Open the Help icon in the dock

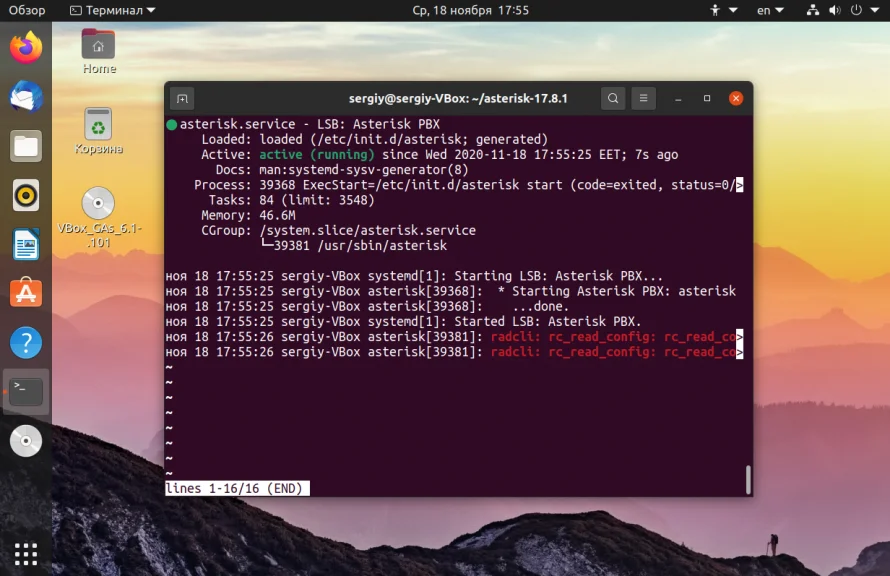[x=26, y=343]
